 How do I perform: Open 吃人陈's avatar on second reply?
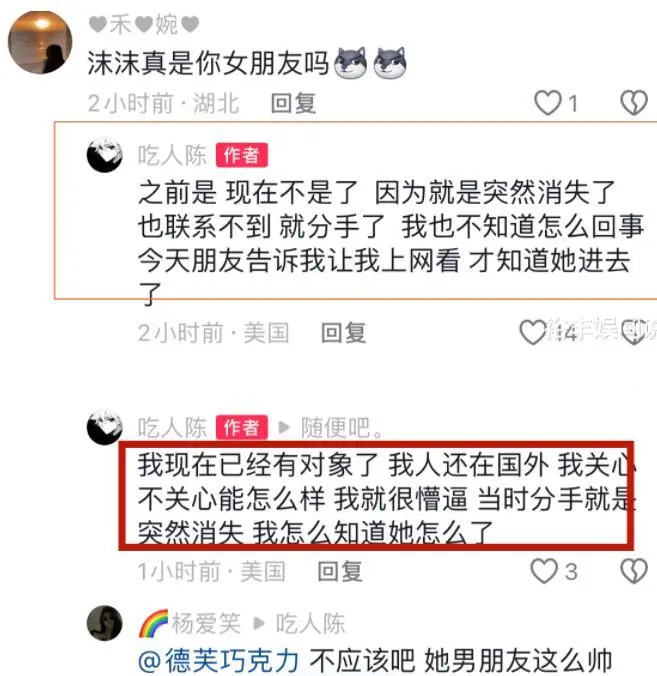click(105, 427)
